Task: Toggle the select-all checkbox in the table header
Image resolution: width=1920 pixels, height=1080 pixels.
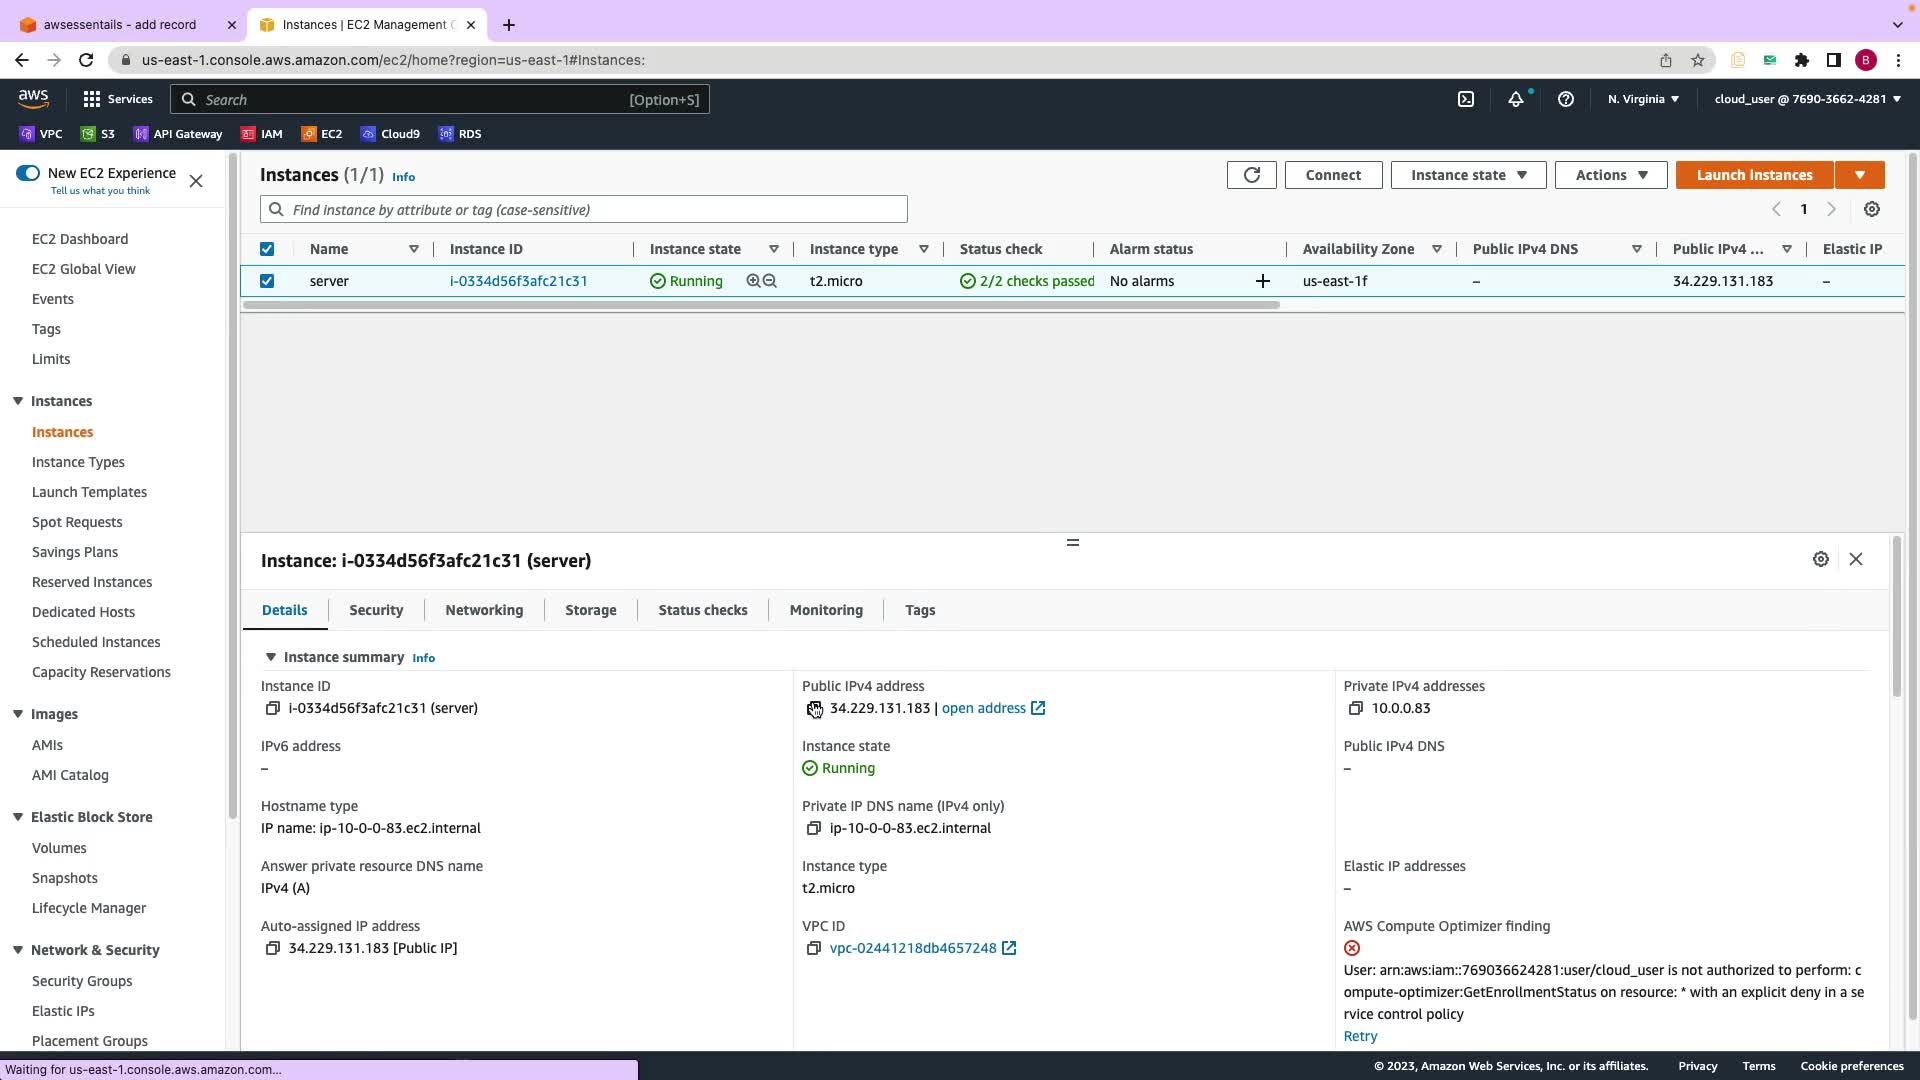Action: (267, 249)
